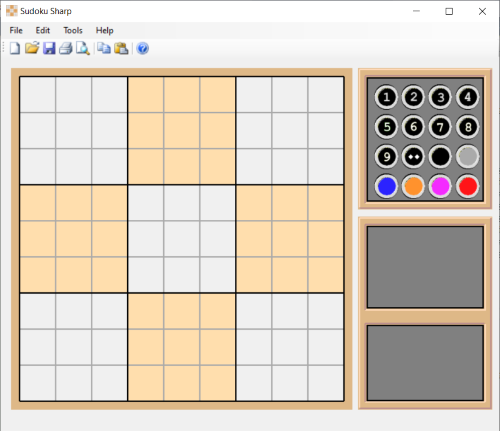Choose the orange color circle
This screenshot has height=431, width=500.
pos(413,186)
